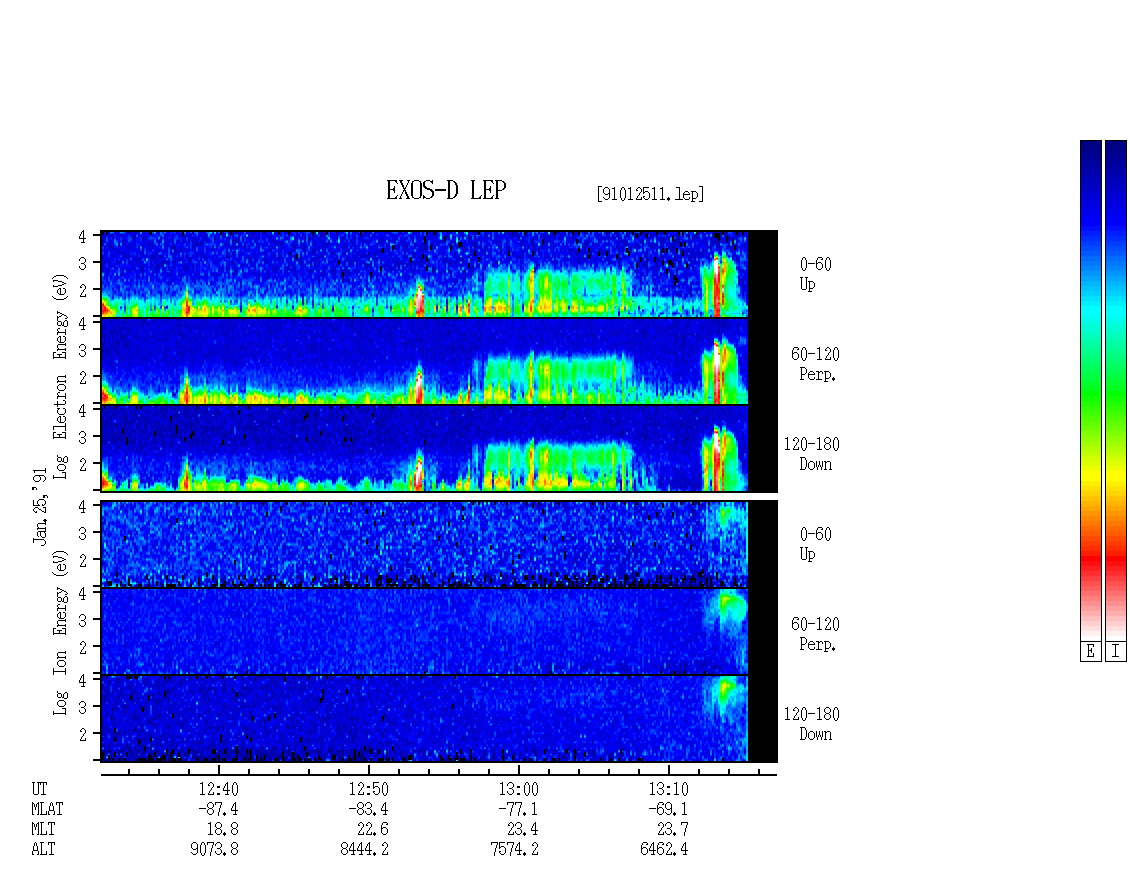
Task: Click the ion 120-180 Down spectrogram panel
Action: click(x=424, y=719)
